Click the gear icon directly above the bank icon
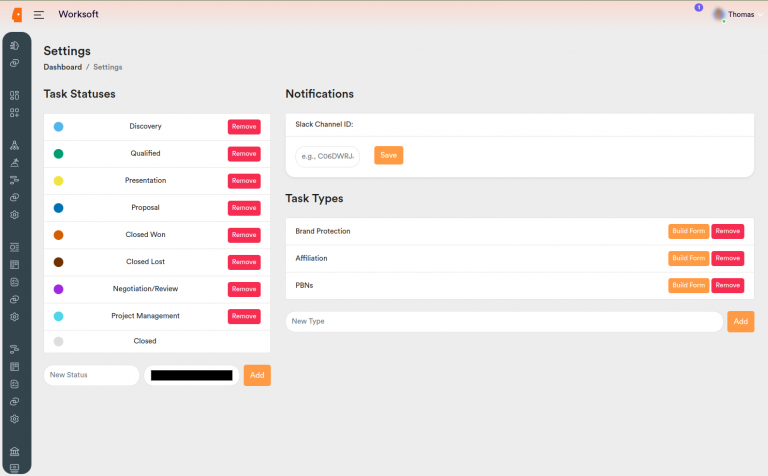The image size is (768, 476). tap(15, 419)
